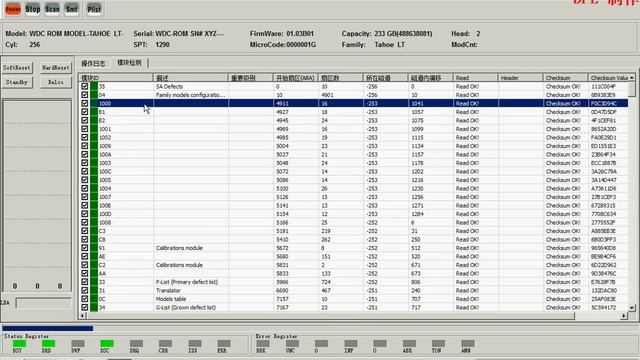Click the IDX status register indicator

coord(195,344)
